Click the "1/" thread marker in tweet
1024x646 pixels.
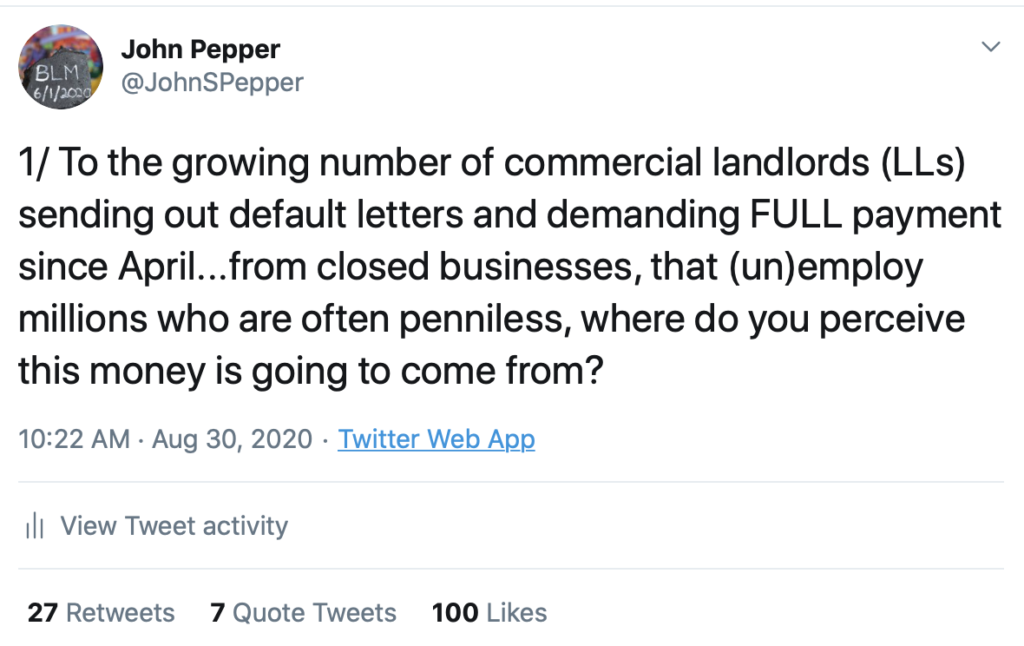[x=33, y=162]
